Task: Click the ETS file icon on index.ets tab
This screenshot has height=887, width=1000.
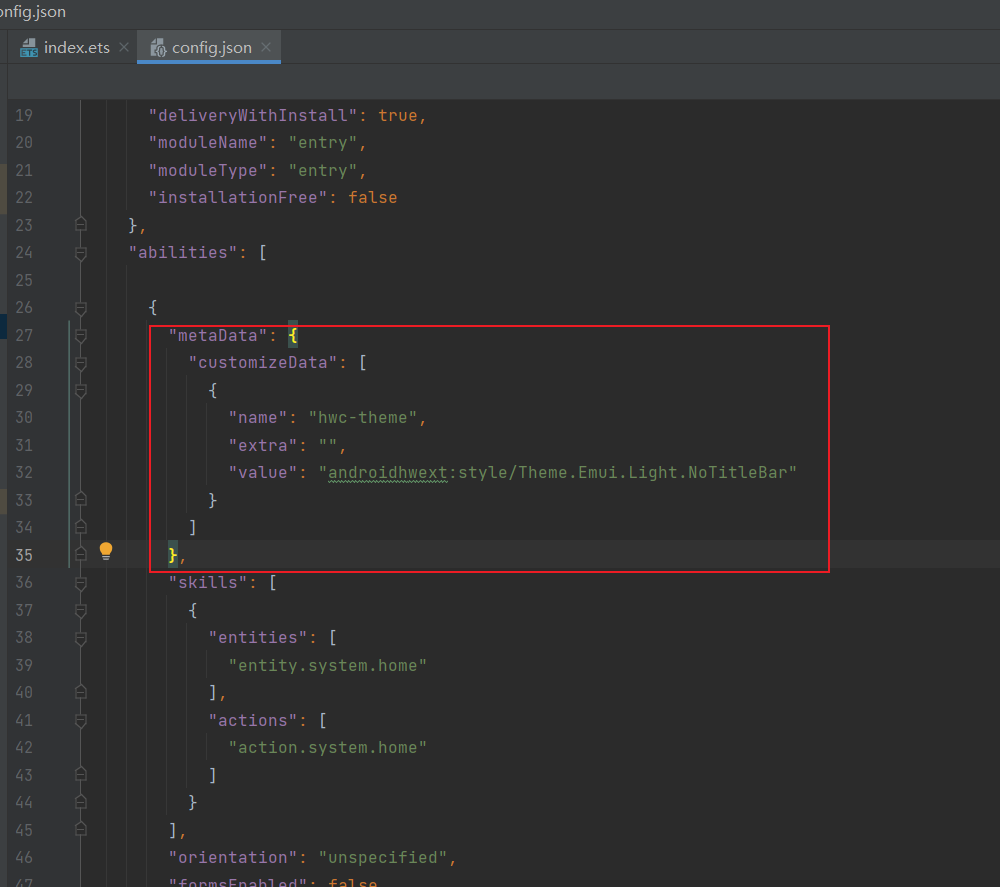Action: point(29,47)
